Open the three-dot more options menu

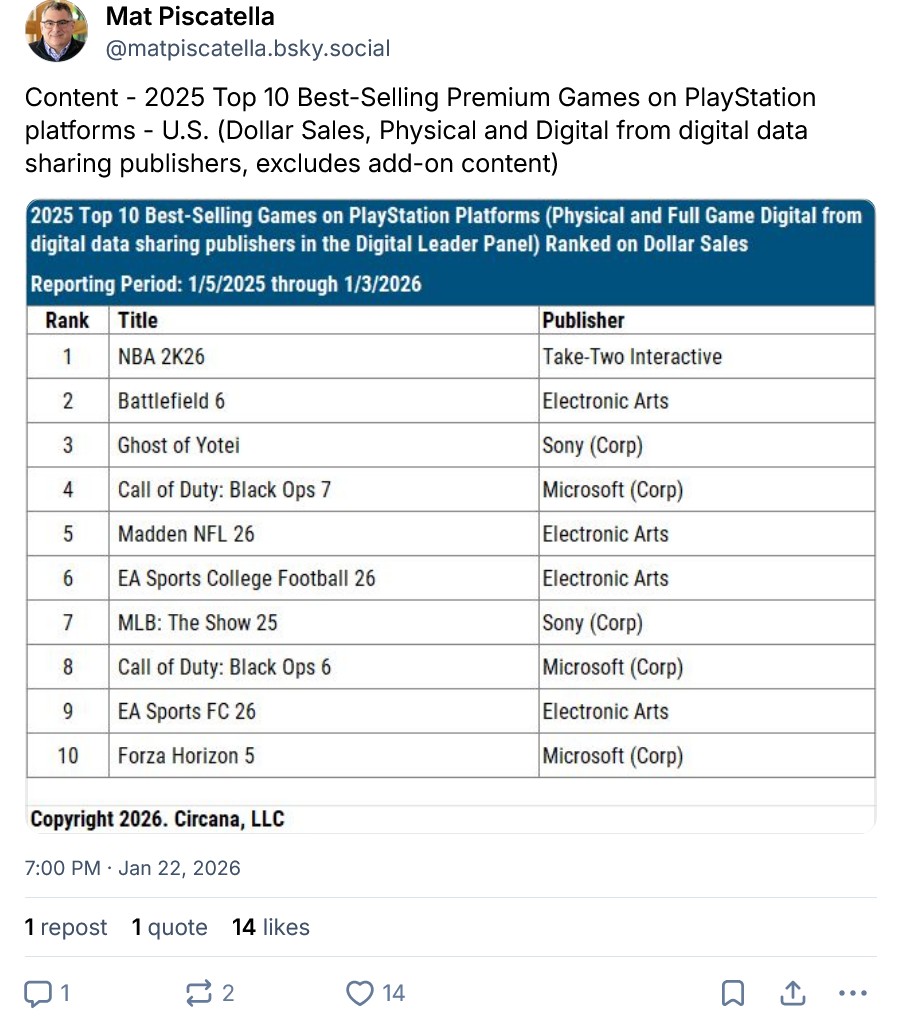pos(853,993)
